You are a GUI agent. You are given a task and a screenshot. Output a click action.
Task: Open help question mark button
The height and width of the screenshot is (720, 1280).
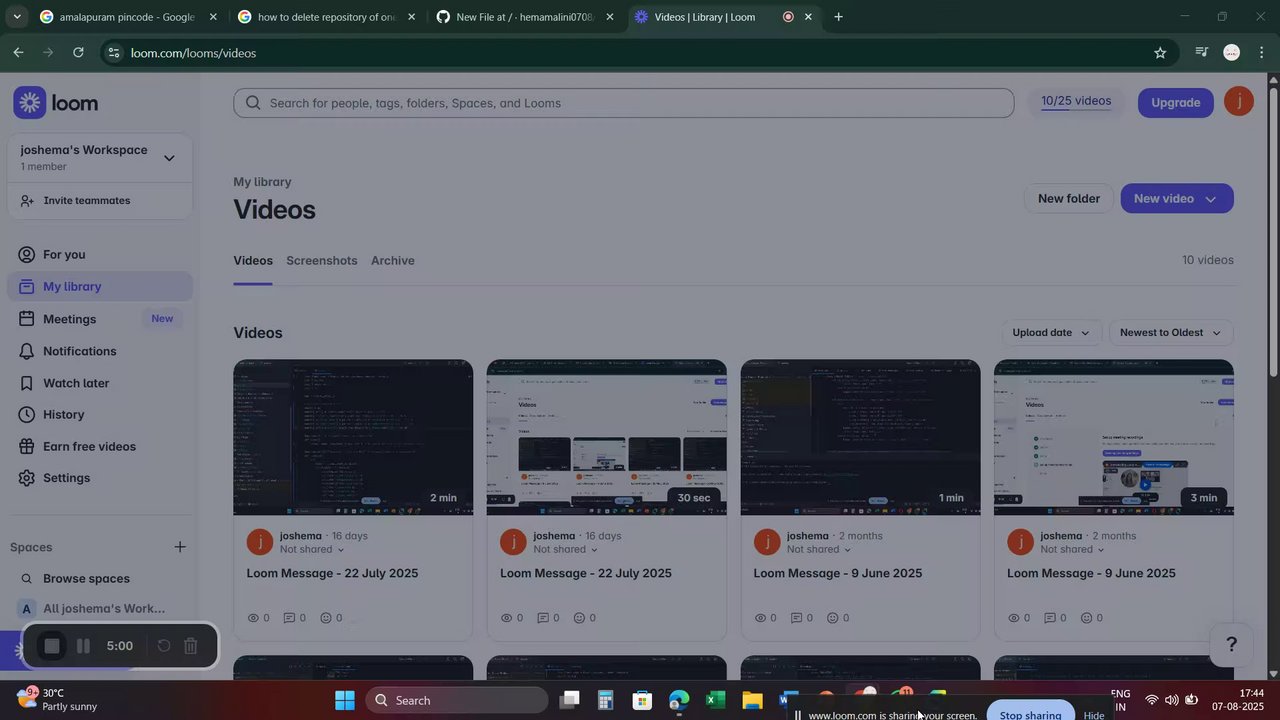(x=1232, y=645)
